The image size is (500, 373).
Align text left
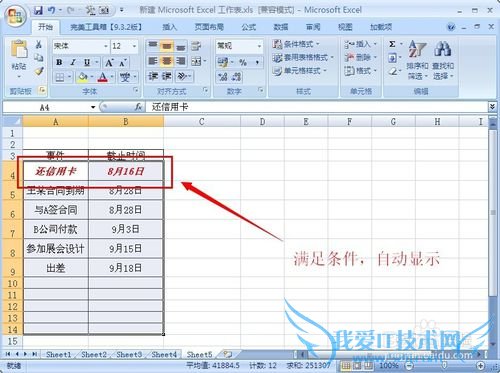pyautogui.click(x=153, y=61)
